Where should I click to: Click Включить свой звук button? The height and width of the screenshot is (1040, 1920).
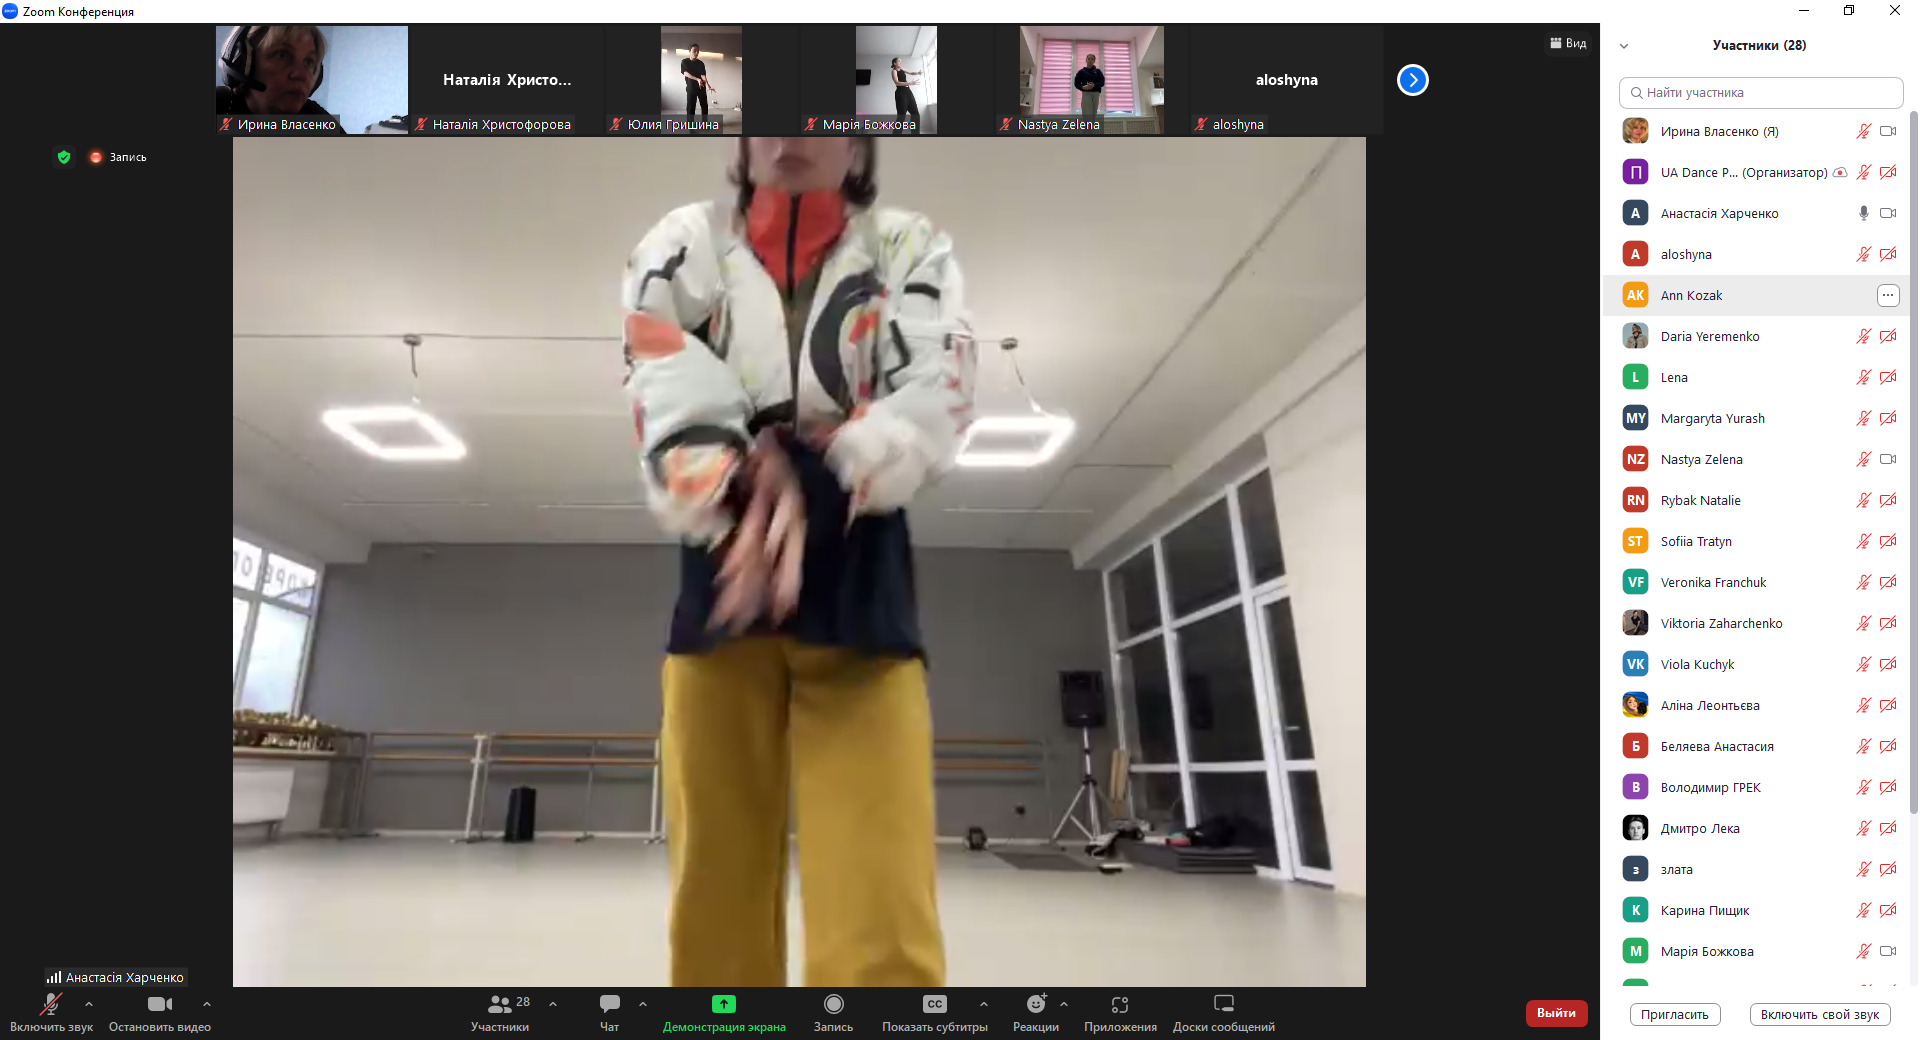point(1820,1014)
